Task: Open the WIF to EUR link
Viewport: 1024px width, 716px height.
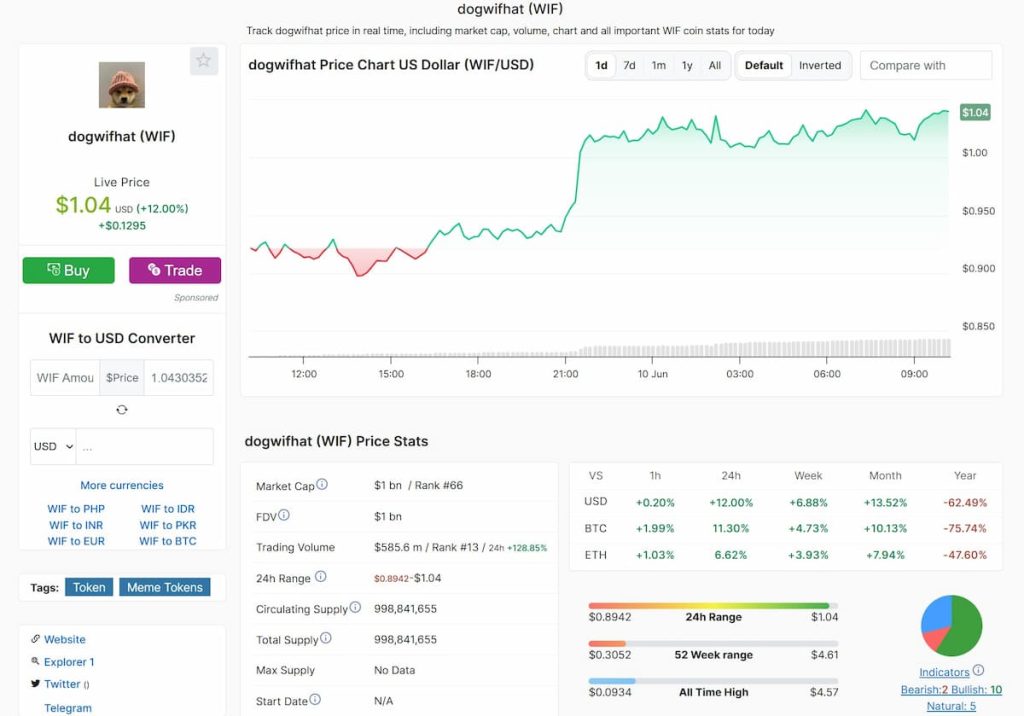Action: pyautogui.click(x=76, y=542)
